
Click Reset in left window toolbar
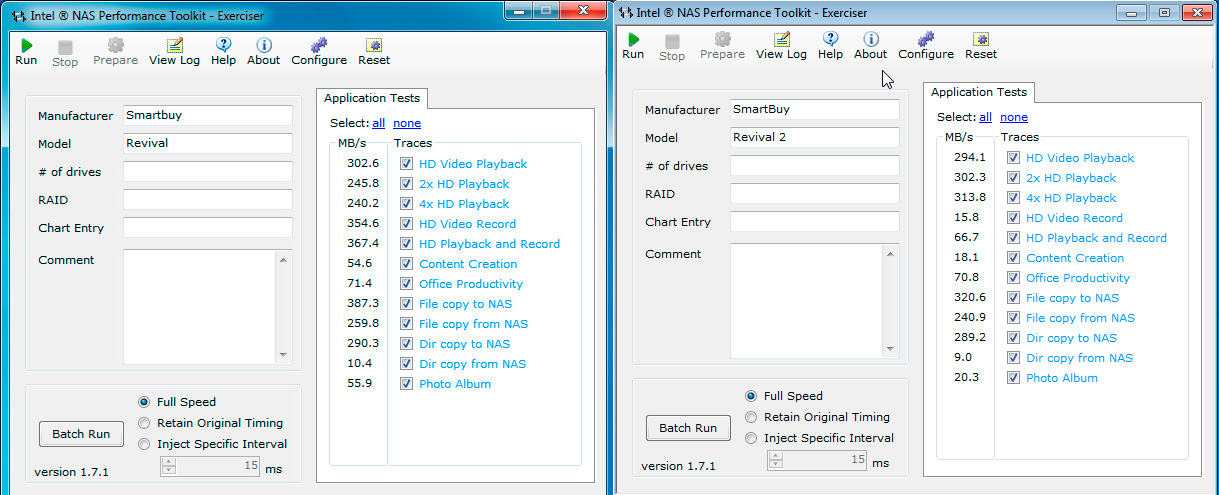coord(374,52)
